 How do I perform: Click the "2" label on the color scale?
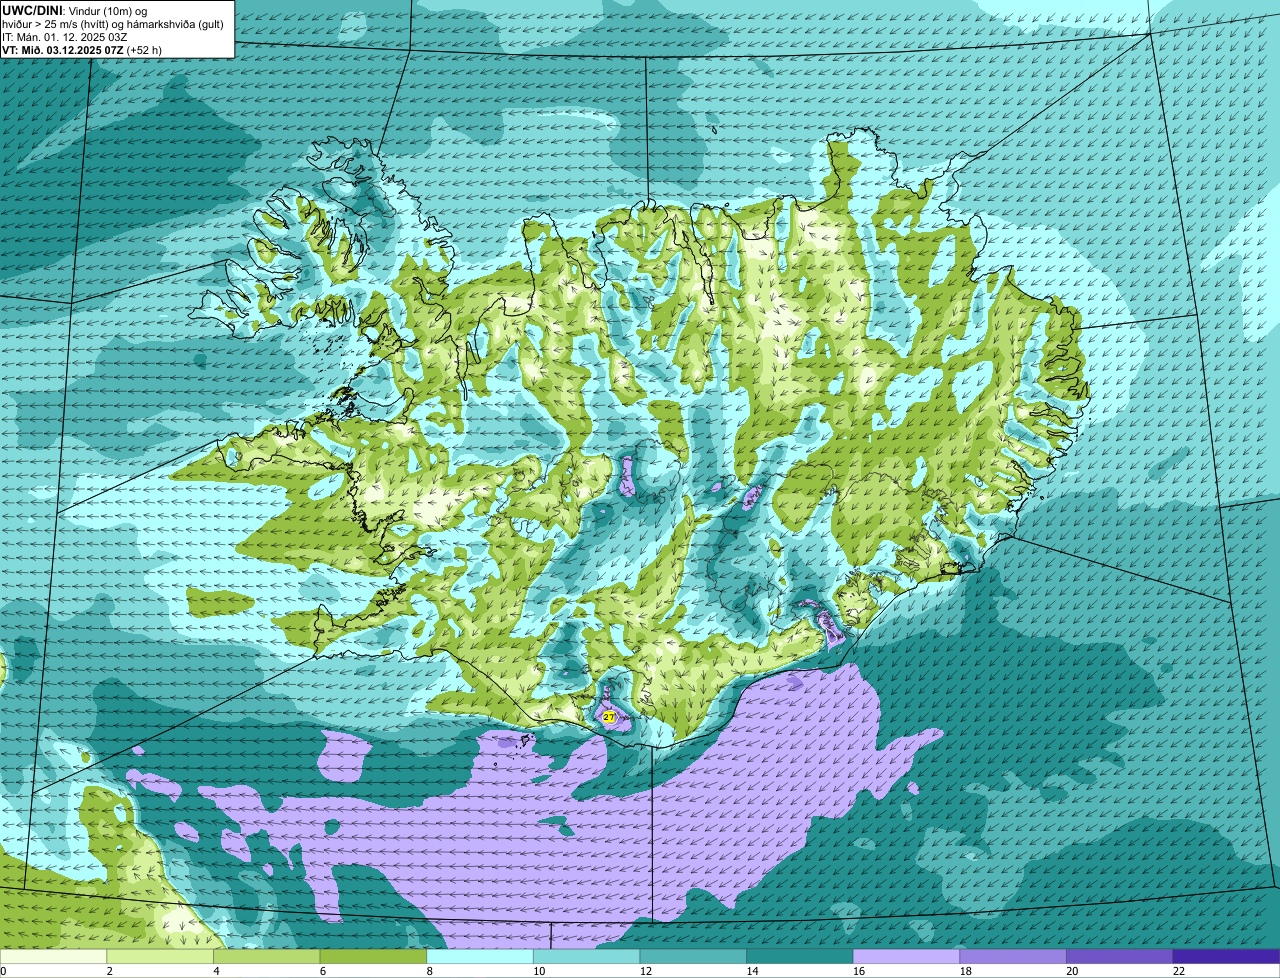point(108,971)
